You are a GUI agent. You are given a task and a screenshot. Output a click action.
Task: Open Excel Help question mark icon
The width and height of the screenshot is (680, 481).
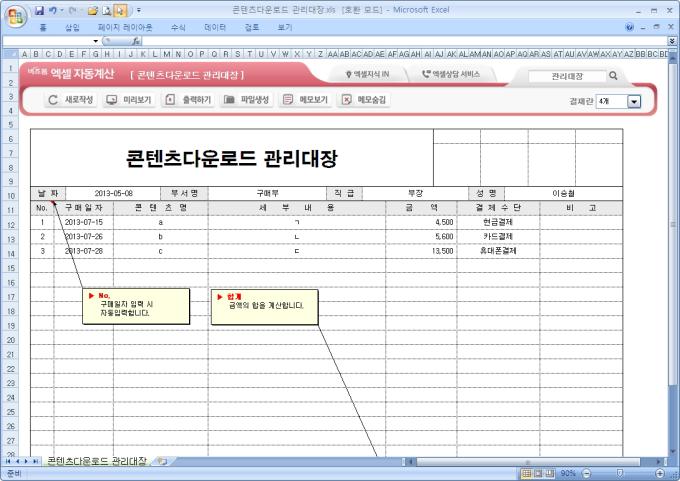coord(629,27)
